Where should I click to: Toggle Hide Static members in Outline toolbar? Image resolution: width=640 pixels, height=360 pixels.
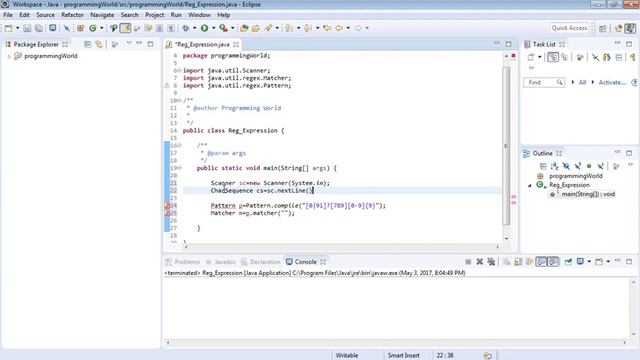tap(578, 166)
